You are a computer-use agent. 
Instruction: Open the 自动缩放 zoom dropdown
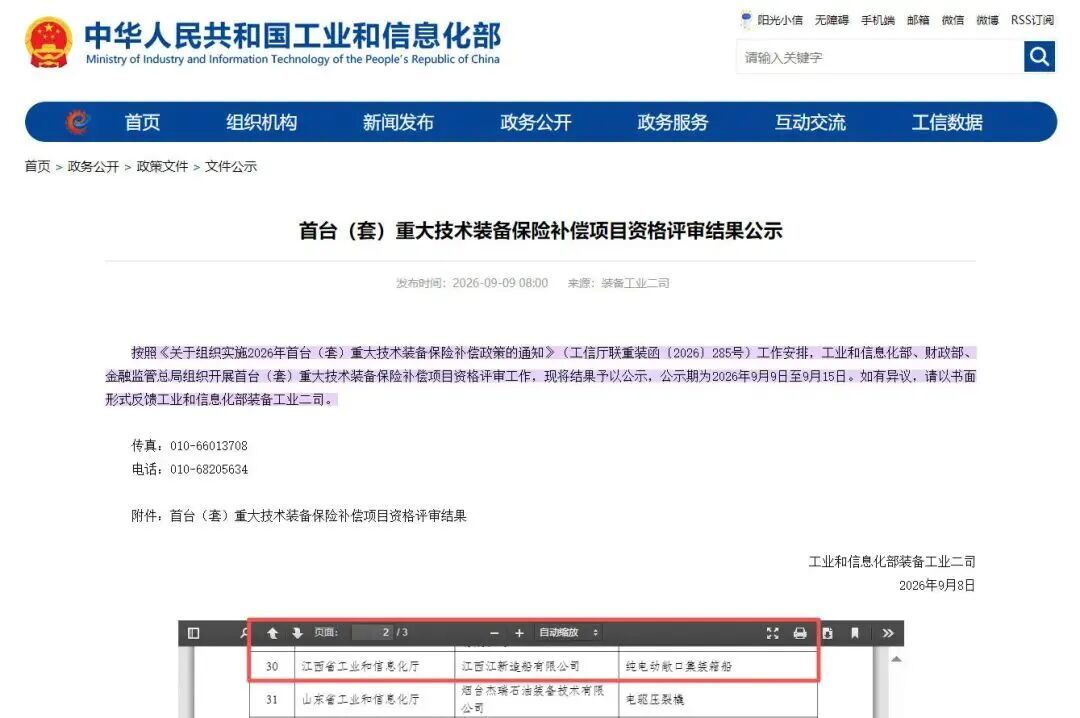[x=569, y=633]
